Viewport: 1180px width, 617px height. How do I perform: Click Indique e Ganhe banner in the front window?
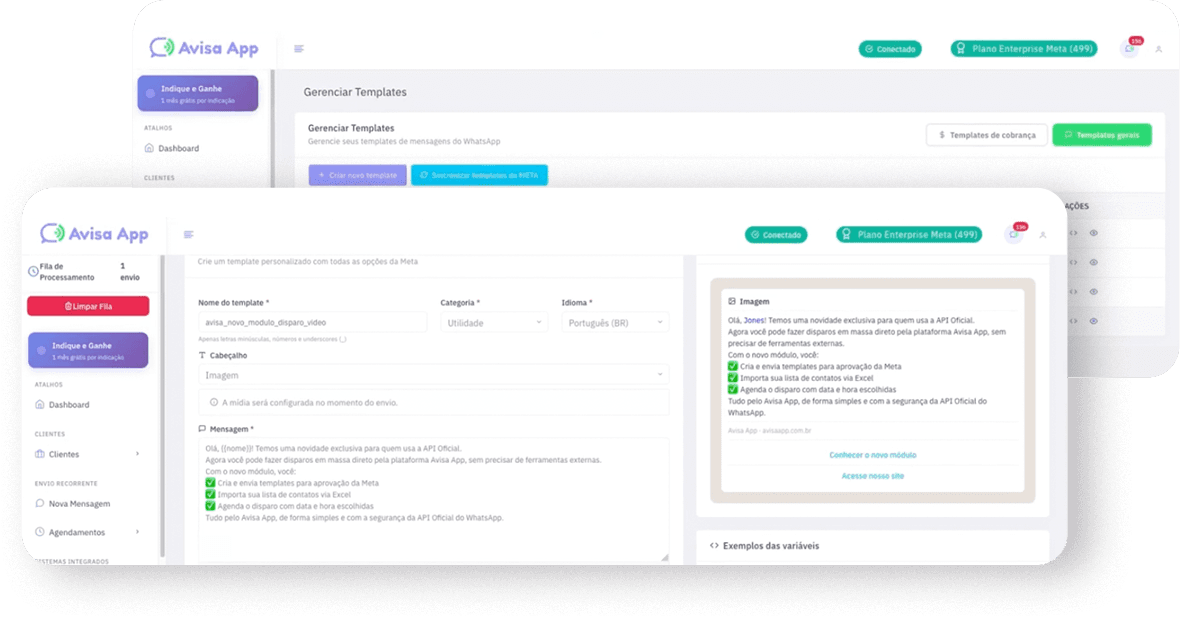point(88,350)
